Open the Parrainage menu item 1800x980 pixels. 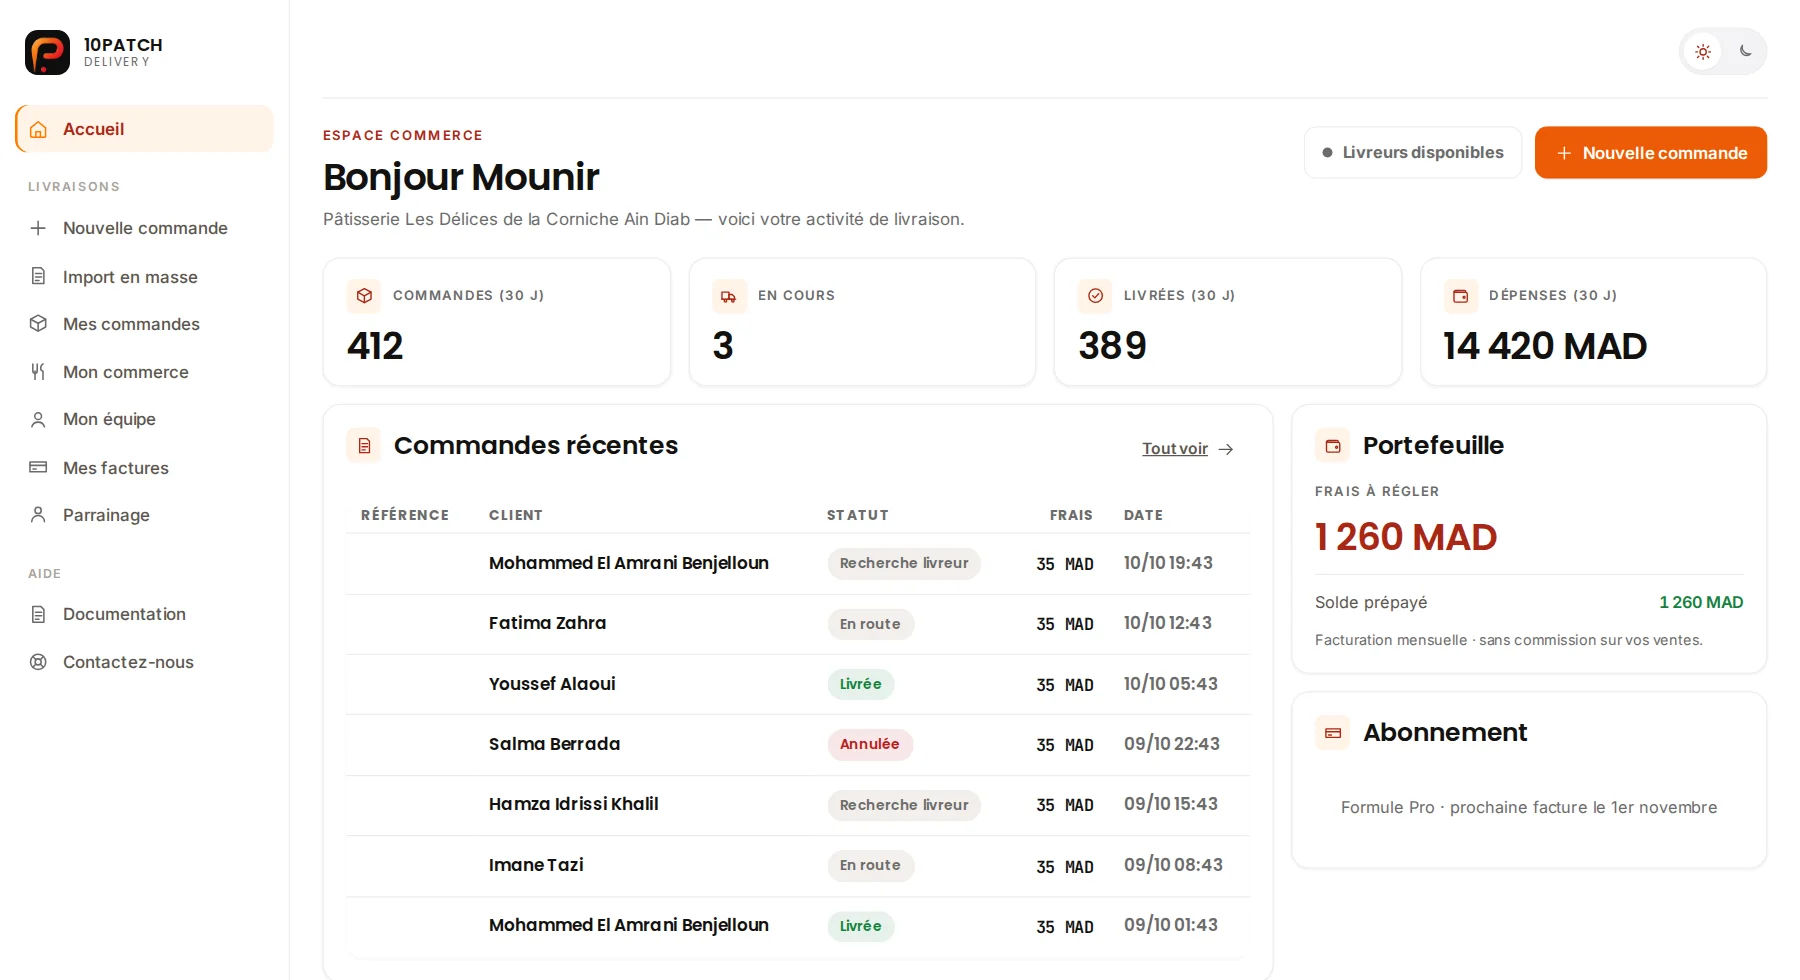(x=145, y=515)
